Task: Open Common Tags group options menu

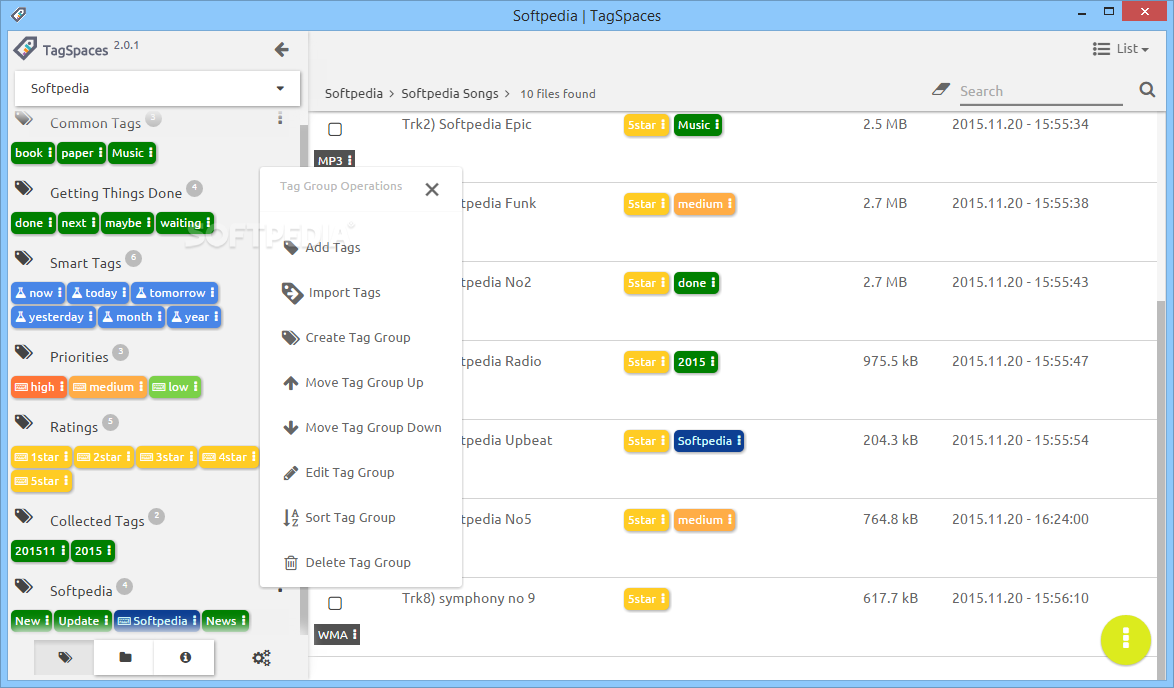Action: (280, 118)
